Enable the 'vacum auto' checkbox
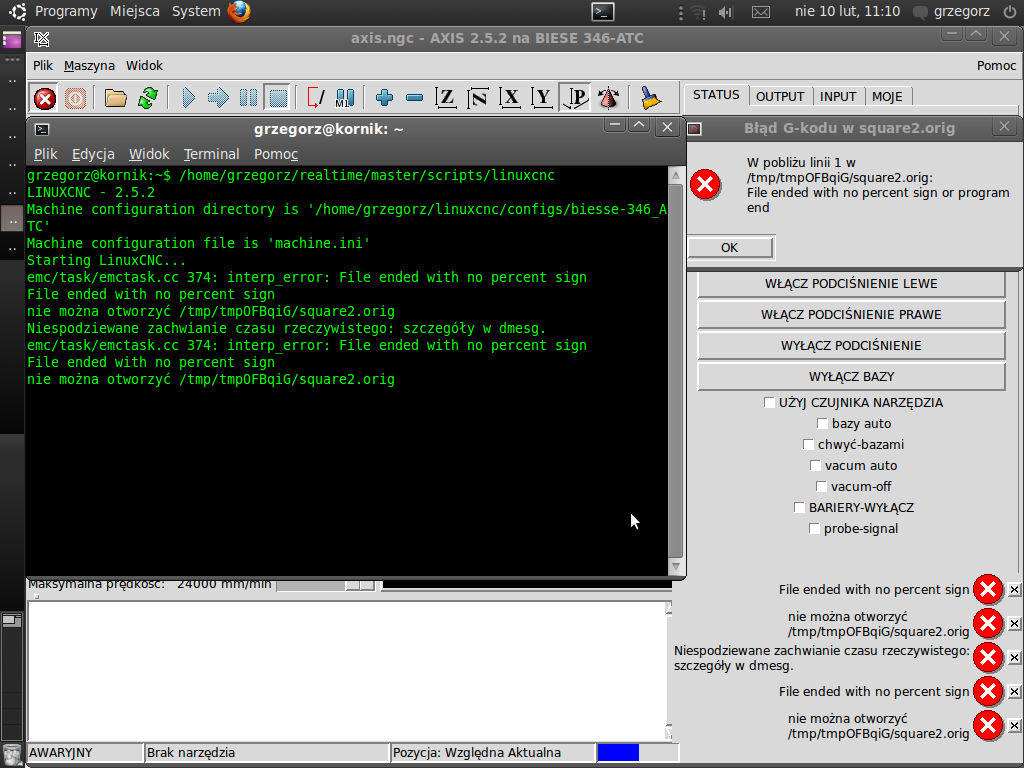 tap(815, 465)
